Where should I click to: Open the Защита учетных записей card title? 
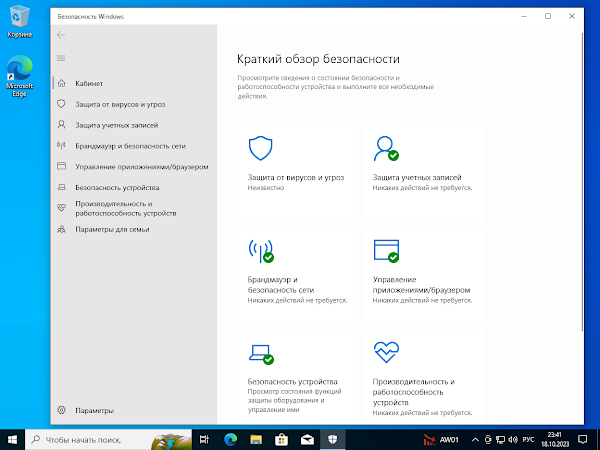tap(417, 178)
